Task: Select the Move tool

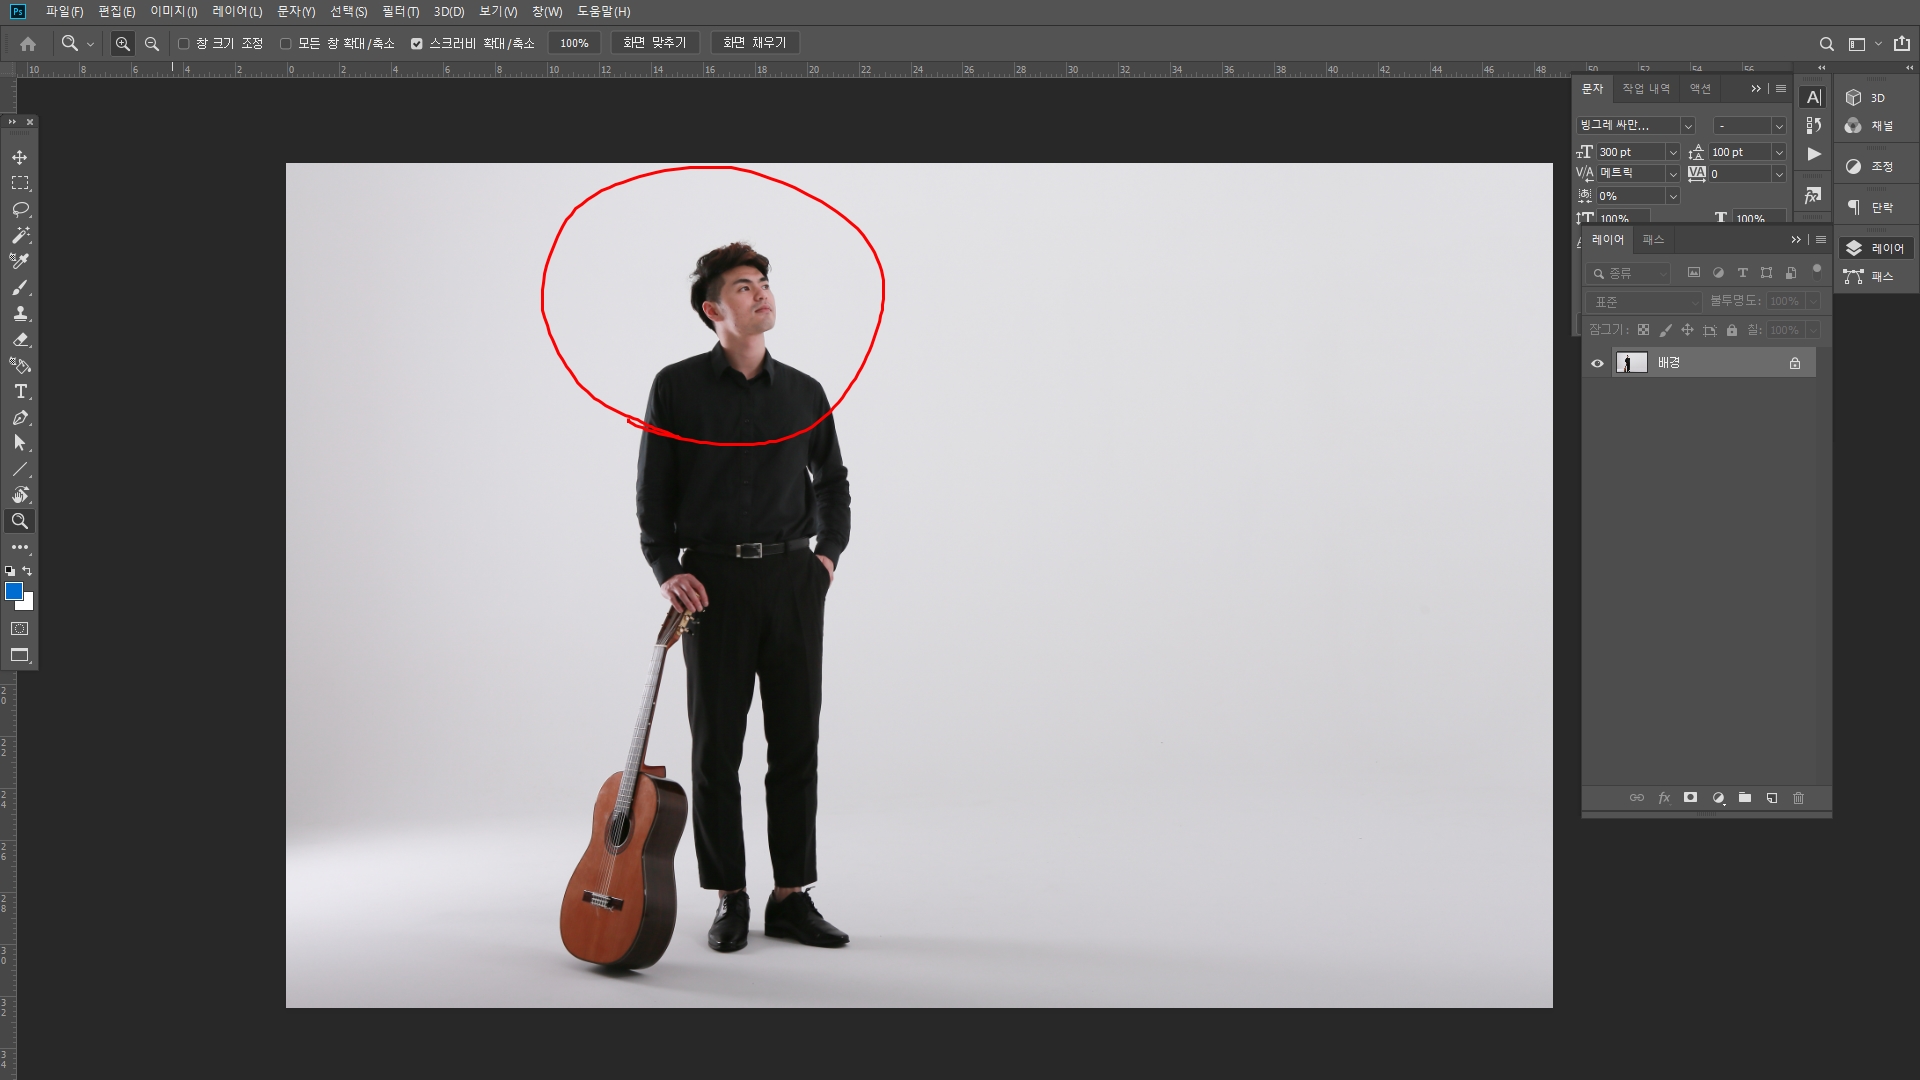Action: tap(19, 158)
